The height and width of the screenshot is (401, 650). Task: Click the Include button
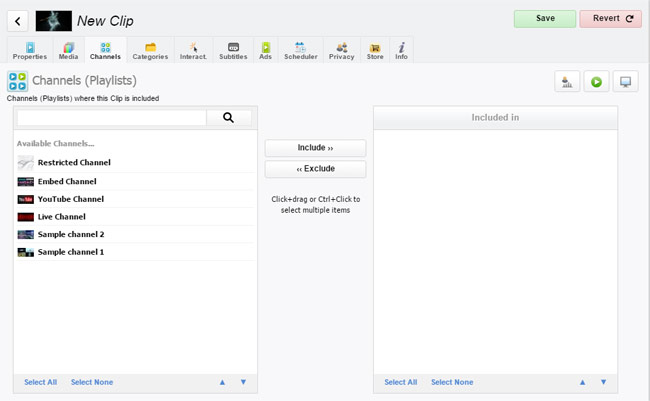click(x=315, y=148)
